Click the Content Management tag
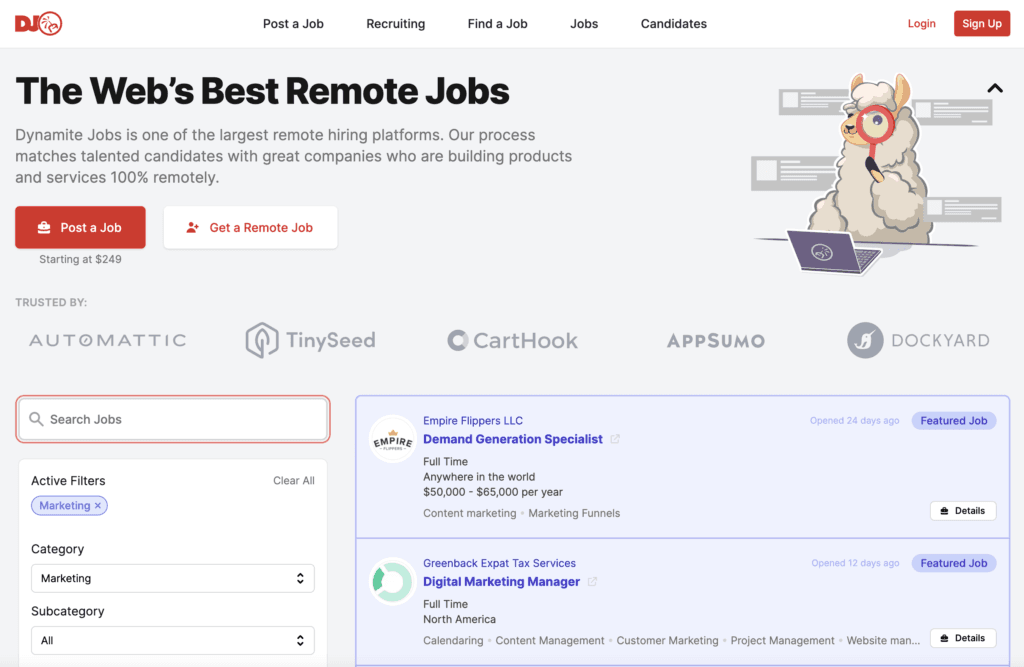Image resolution: width=1024 pixels, height=667 pixels. click(550, 641)
